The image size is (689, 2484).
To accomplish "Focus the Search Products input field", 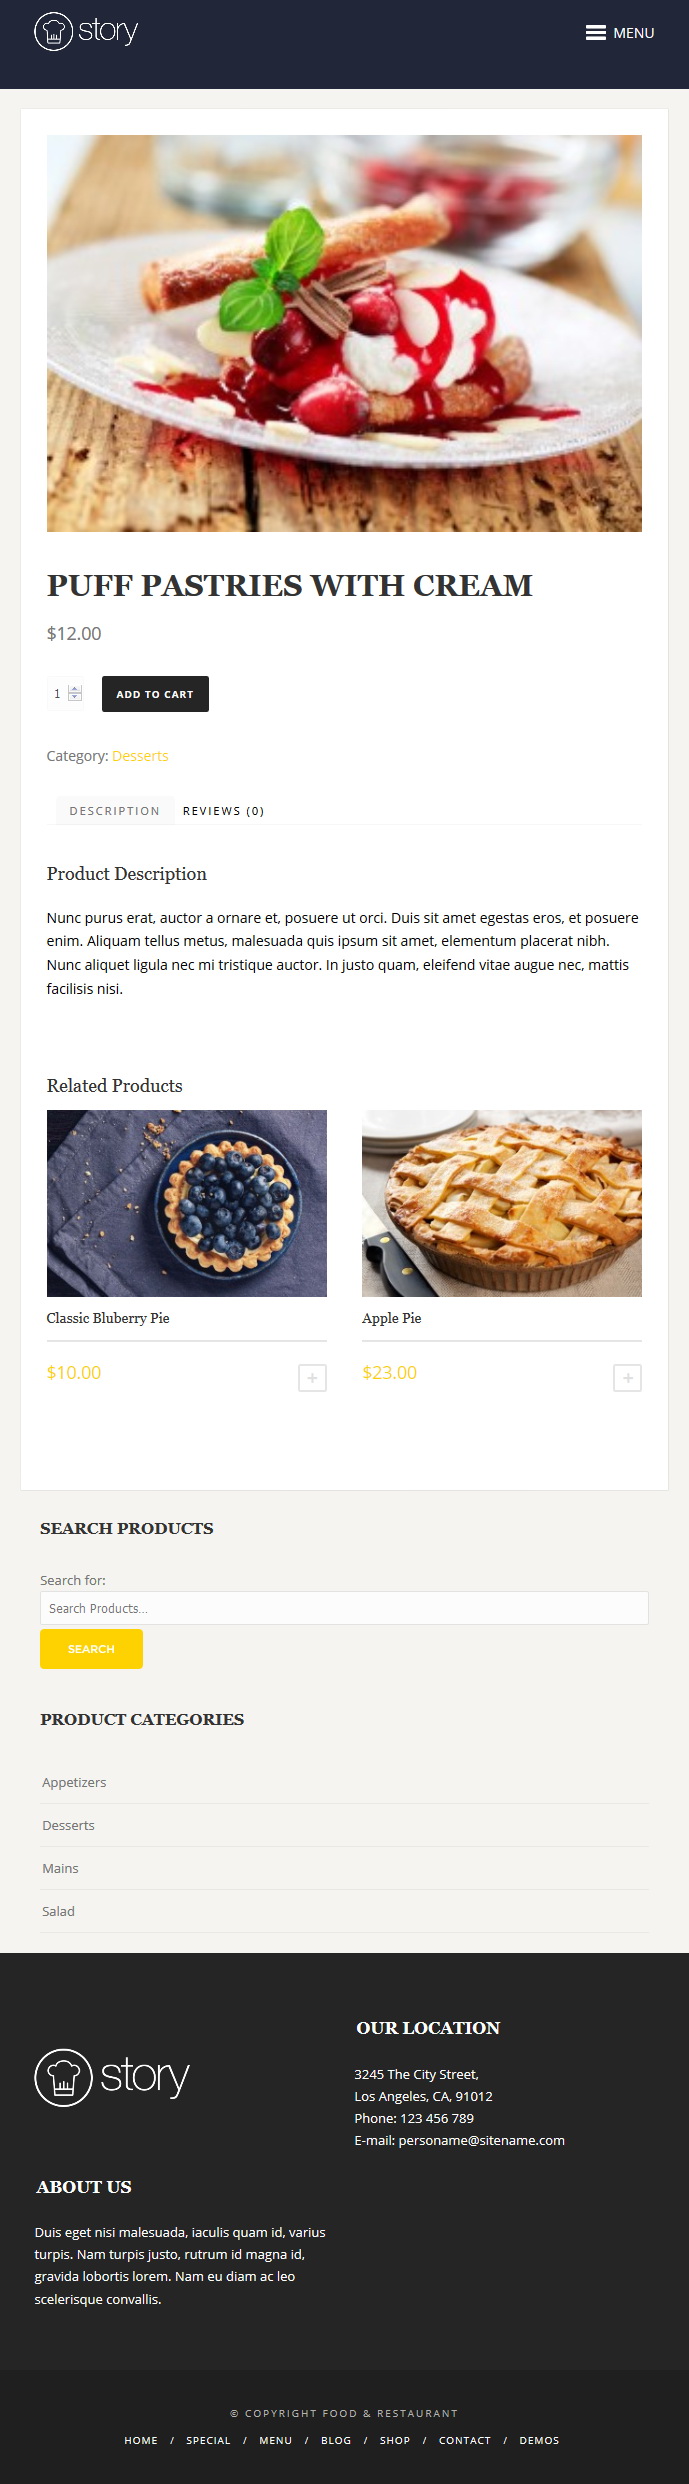I will coord(344,1608).
